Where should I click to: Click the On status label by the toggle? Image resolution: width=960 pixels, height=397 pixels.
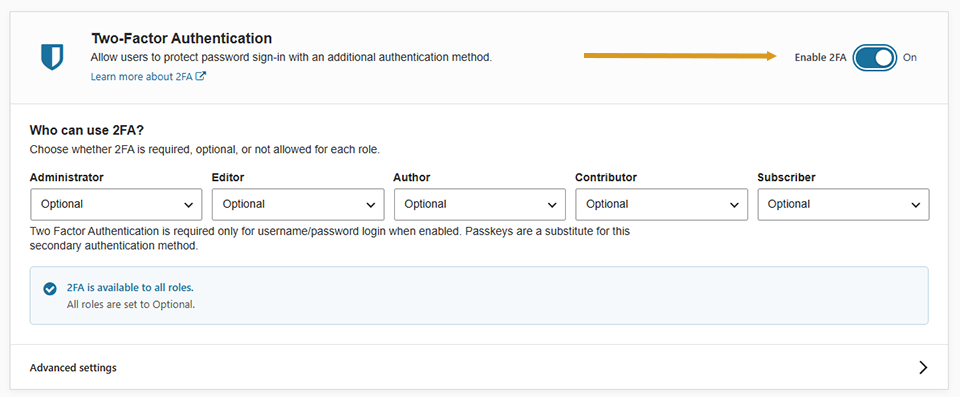(x=910, y=58)
